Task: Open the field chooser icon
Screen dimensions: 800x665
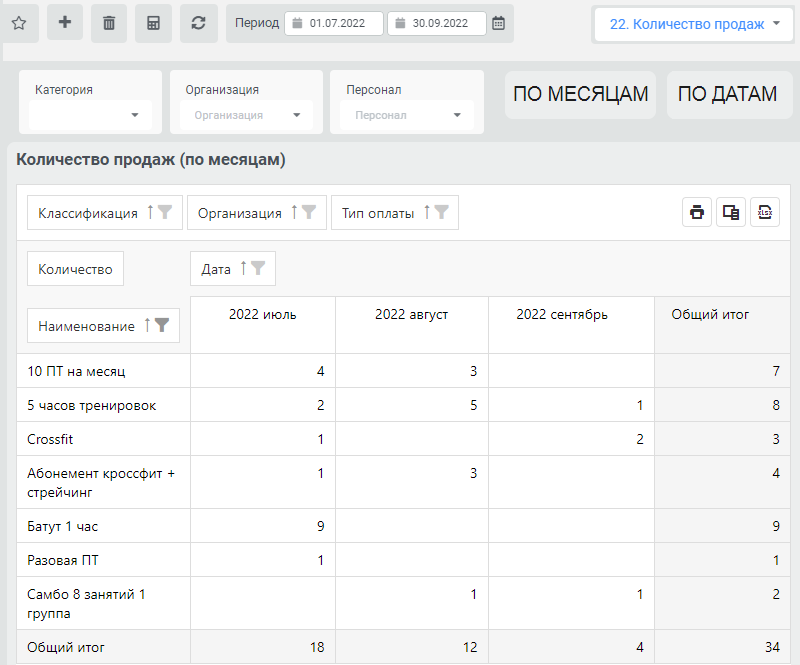Action: click(731, 212)
